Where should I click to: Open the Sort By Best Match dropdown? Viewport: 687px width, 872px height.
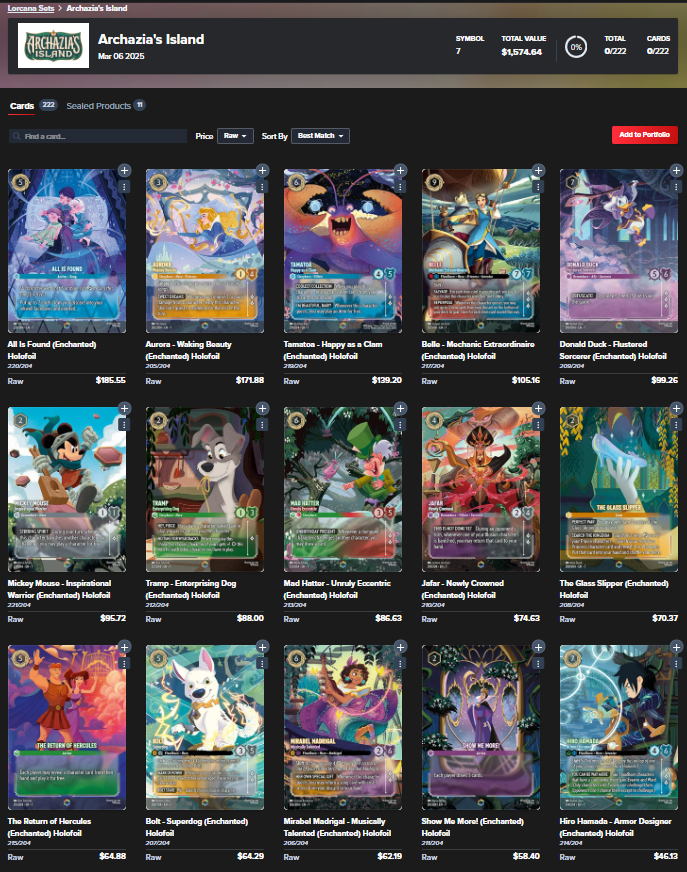320,136
